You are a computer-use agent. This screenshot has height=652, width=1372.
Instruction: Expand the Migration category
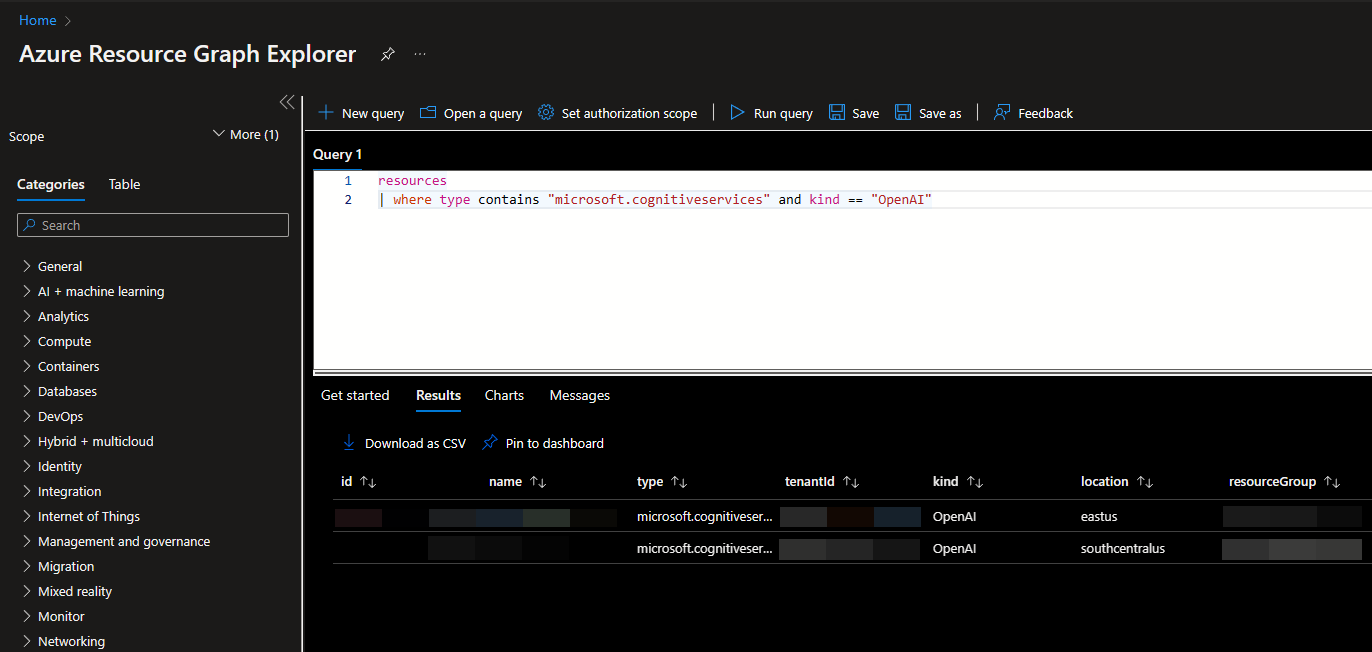tap(27, 566)
